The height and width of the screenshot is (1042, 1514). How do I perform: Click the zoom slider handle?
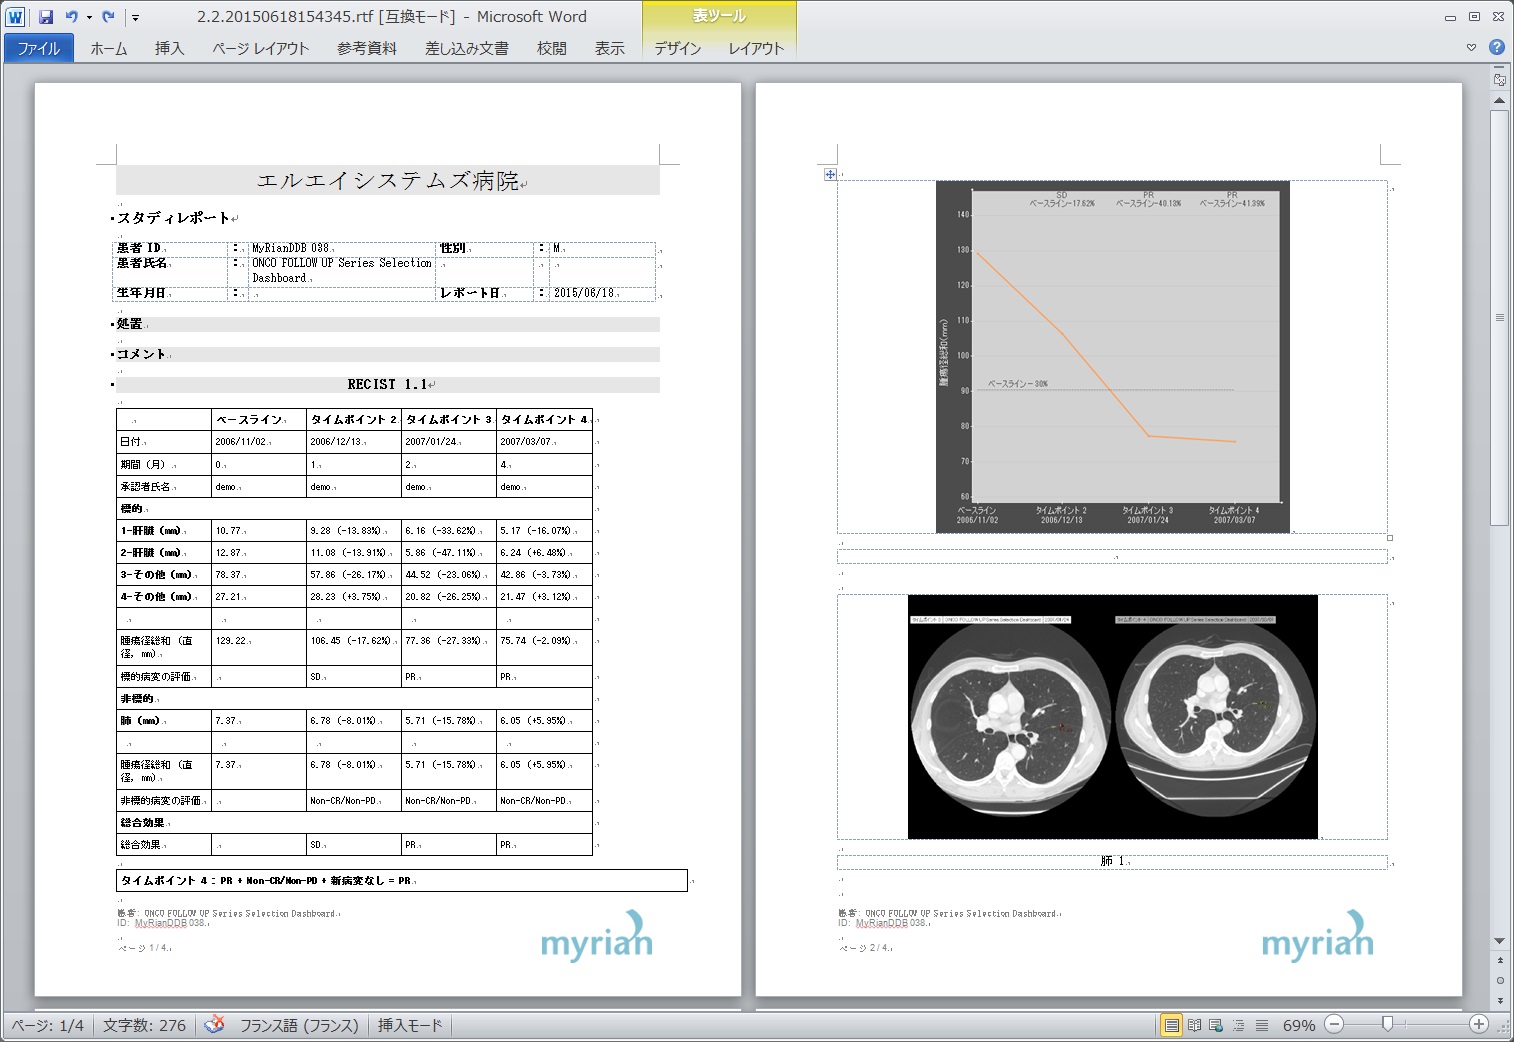click(x=1387, y=1024)
